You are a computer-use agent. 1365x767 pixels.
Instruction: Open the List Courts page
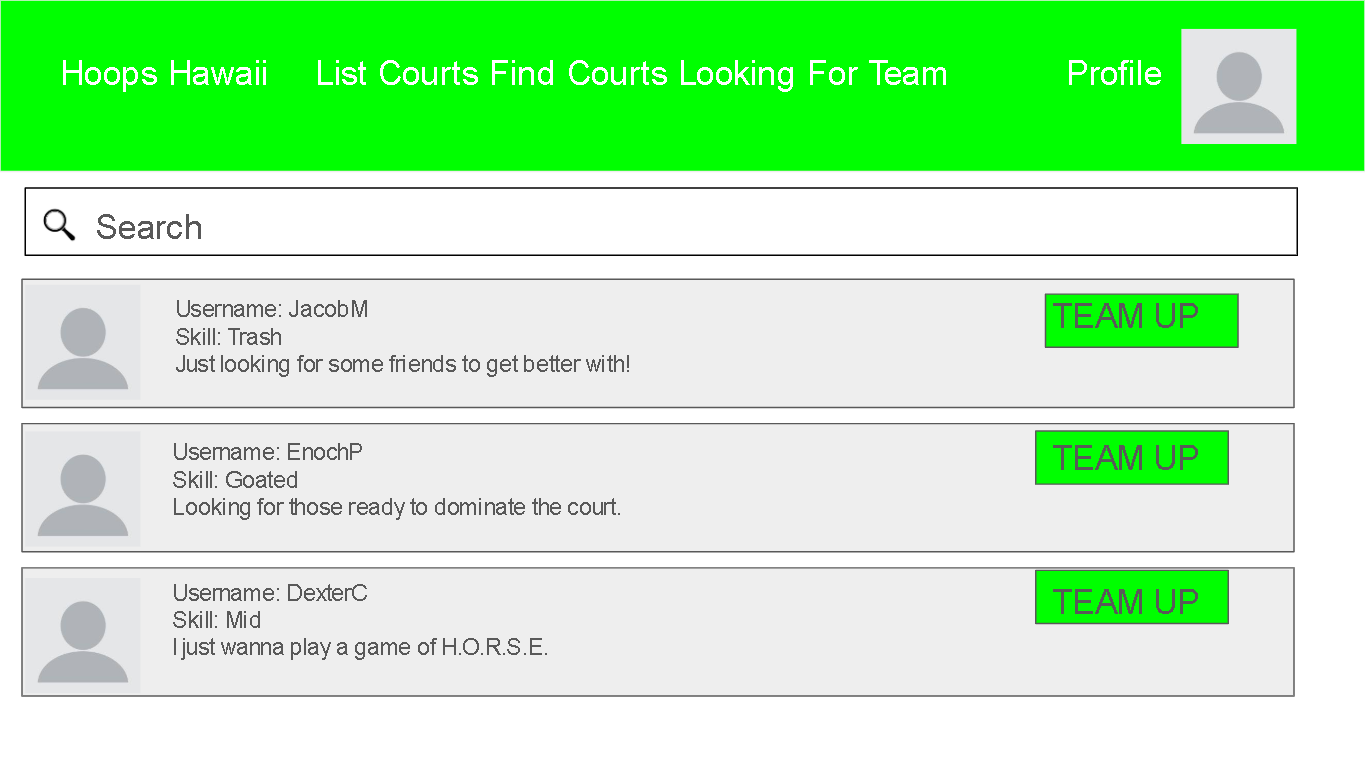click(x=397, y=74)
